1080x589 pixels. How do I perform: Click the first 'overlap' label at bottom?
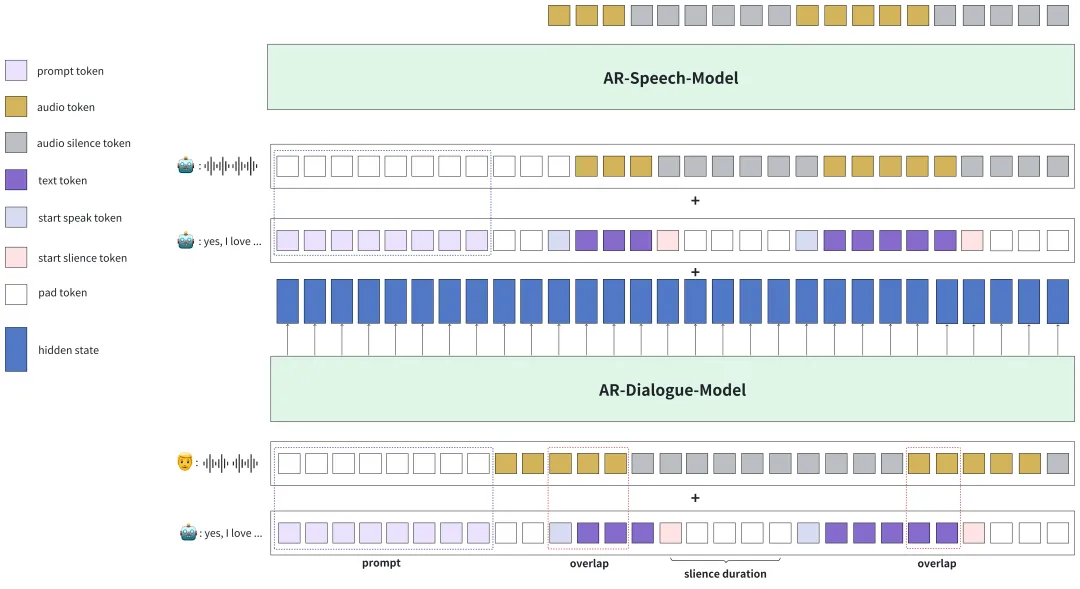click(x=589, y=564)
